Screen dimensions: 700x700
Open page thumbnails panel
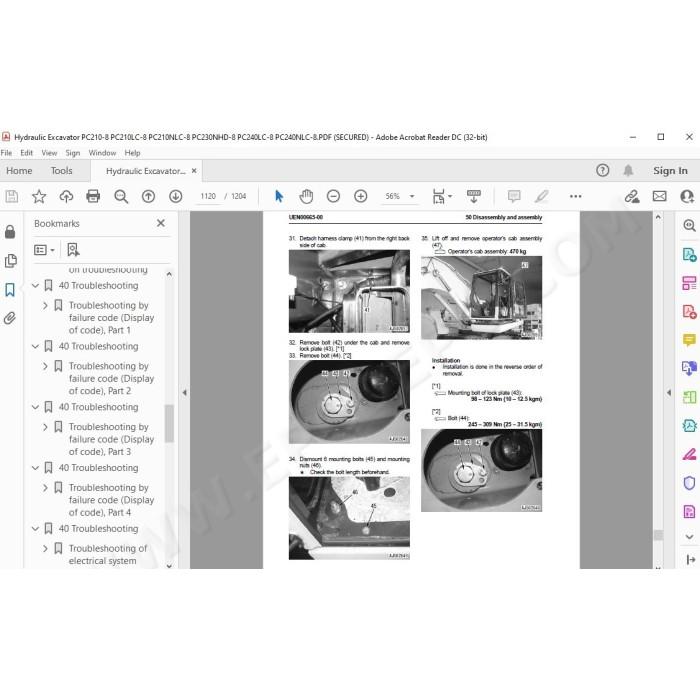pyautogui.click(x=10, y=261)
